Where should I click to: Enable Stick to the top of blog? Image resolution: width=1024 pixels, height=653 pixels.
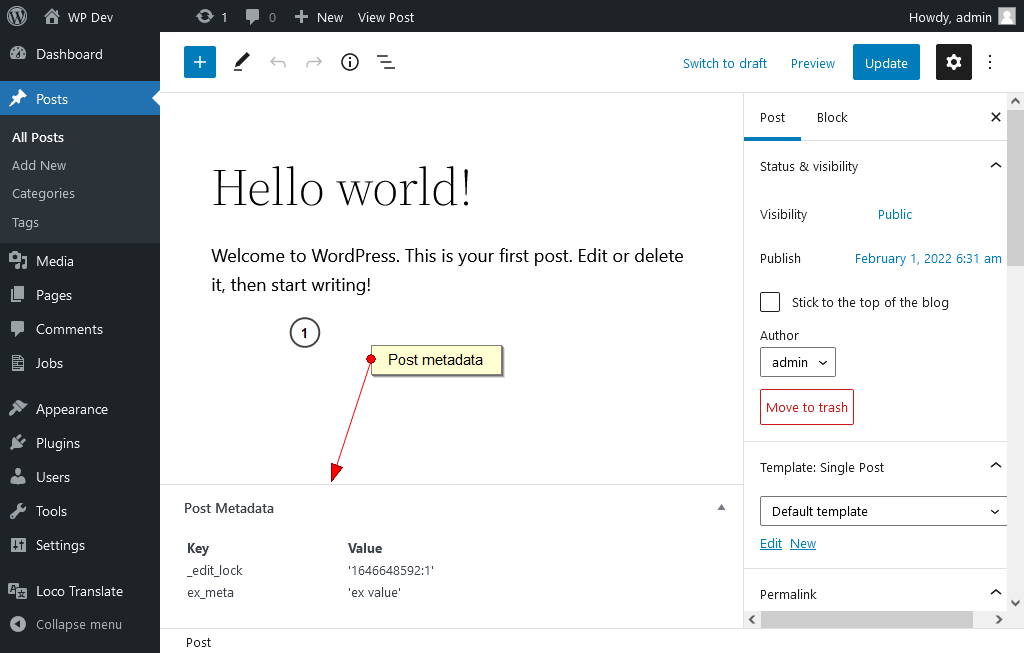(x=770, y=302)
